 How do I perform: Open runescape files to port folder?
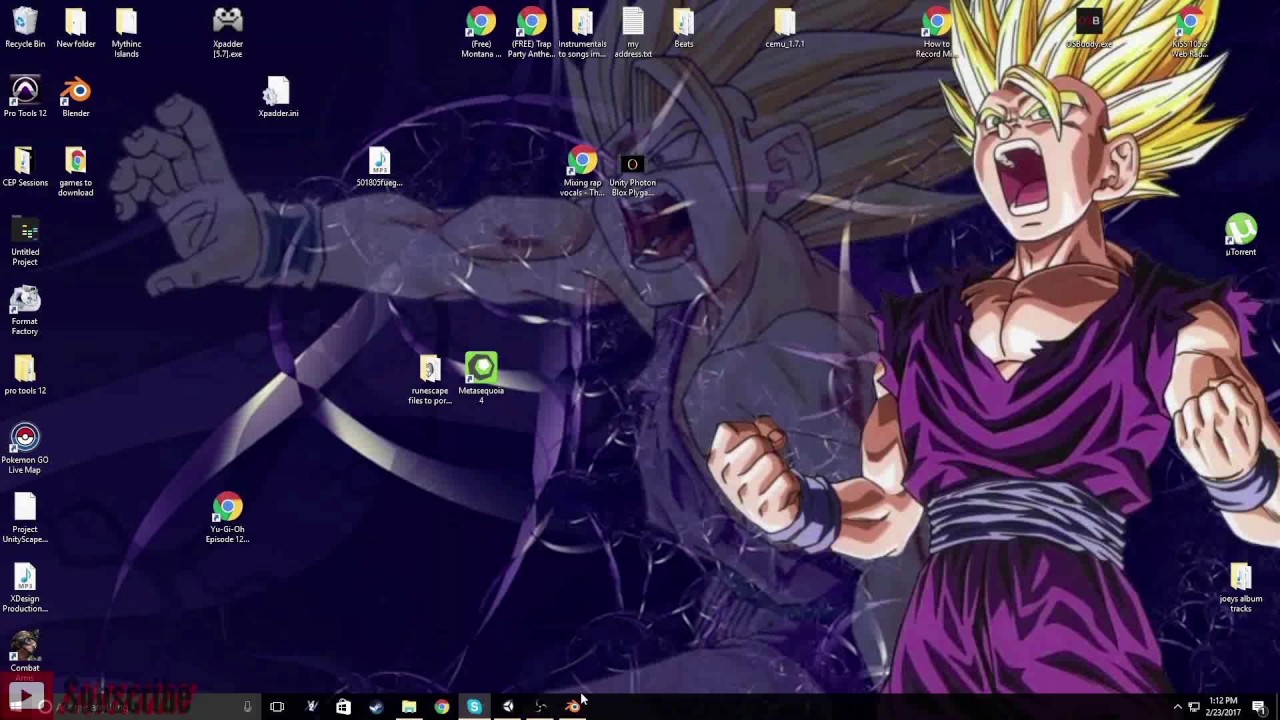(x=430, y=381)
